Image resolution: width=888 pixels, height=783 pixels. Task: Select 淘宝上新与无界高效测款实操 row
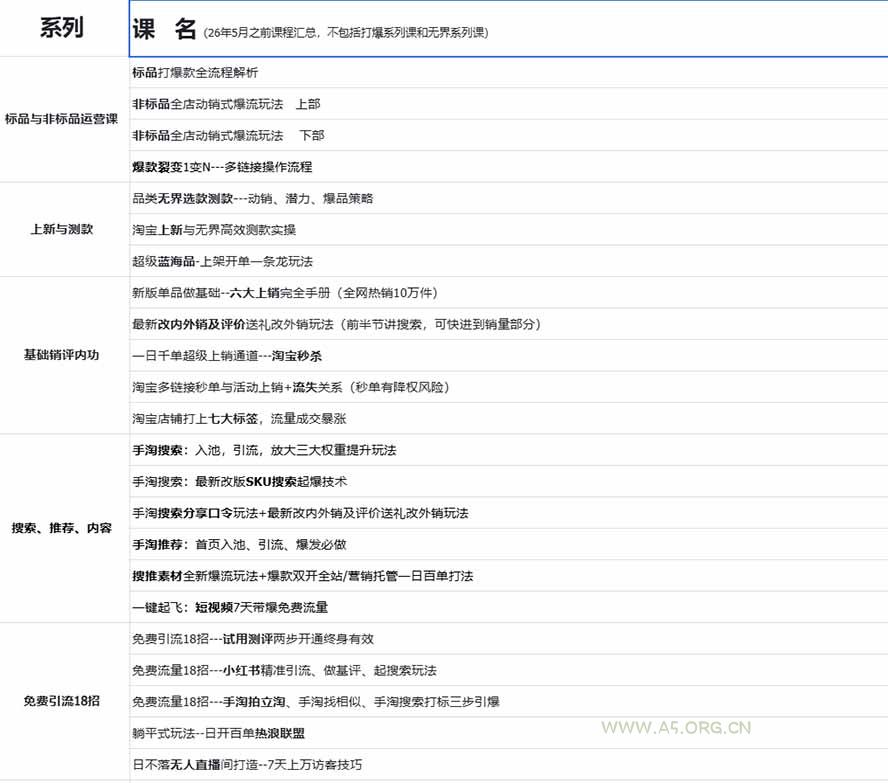coord(509,230)
